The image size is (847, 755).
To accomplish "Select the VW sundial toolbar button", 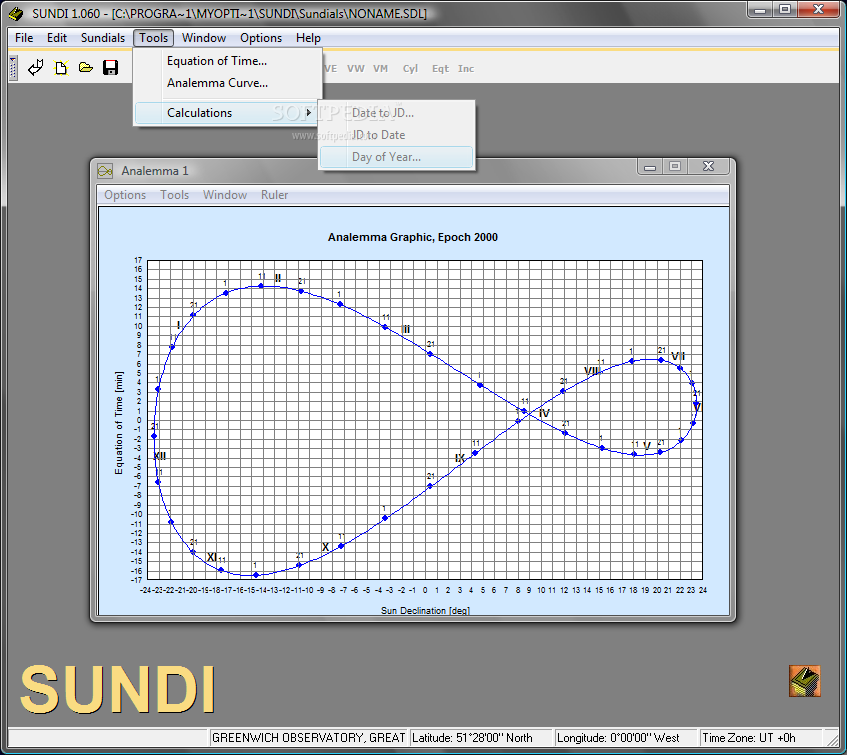I will coord(355,69).
